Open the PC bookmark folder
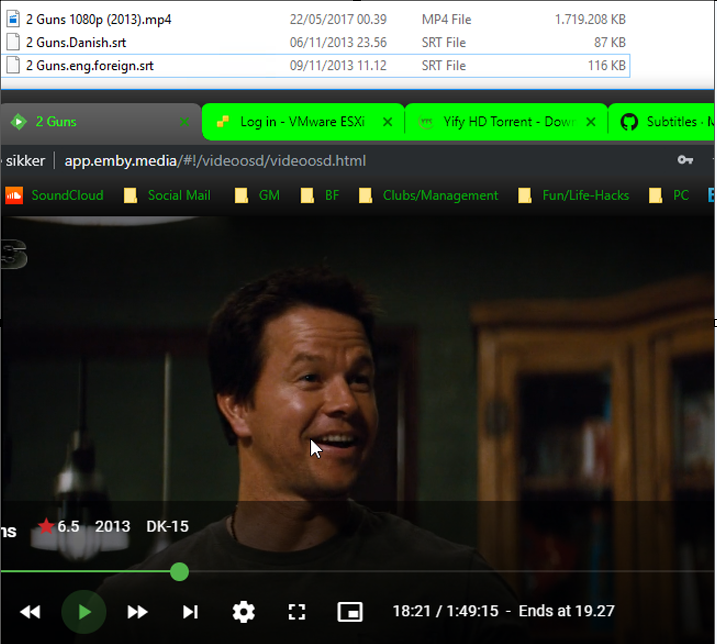This screenshot has width=717, height=644. click(669, 195)
